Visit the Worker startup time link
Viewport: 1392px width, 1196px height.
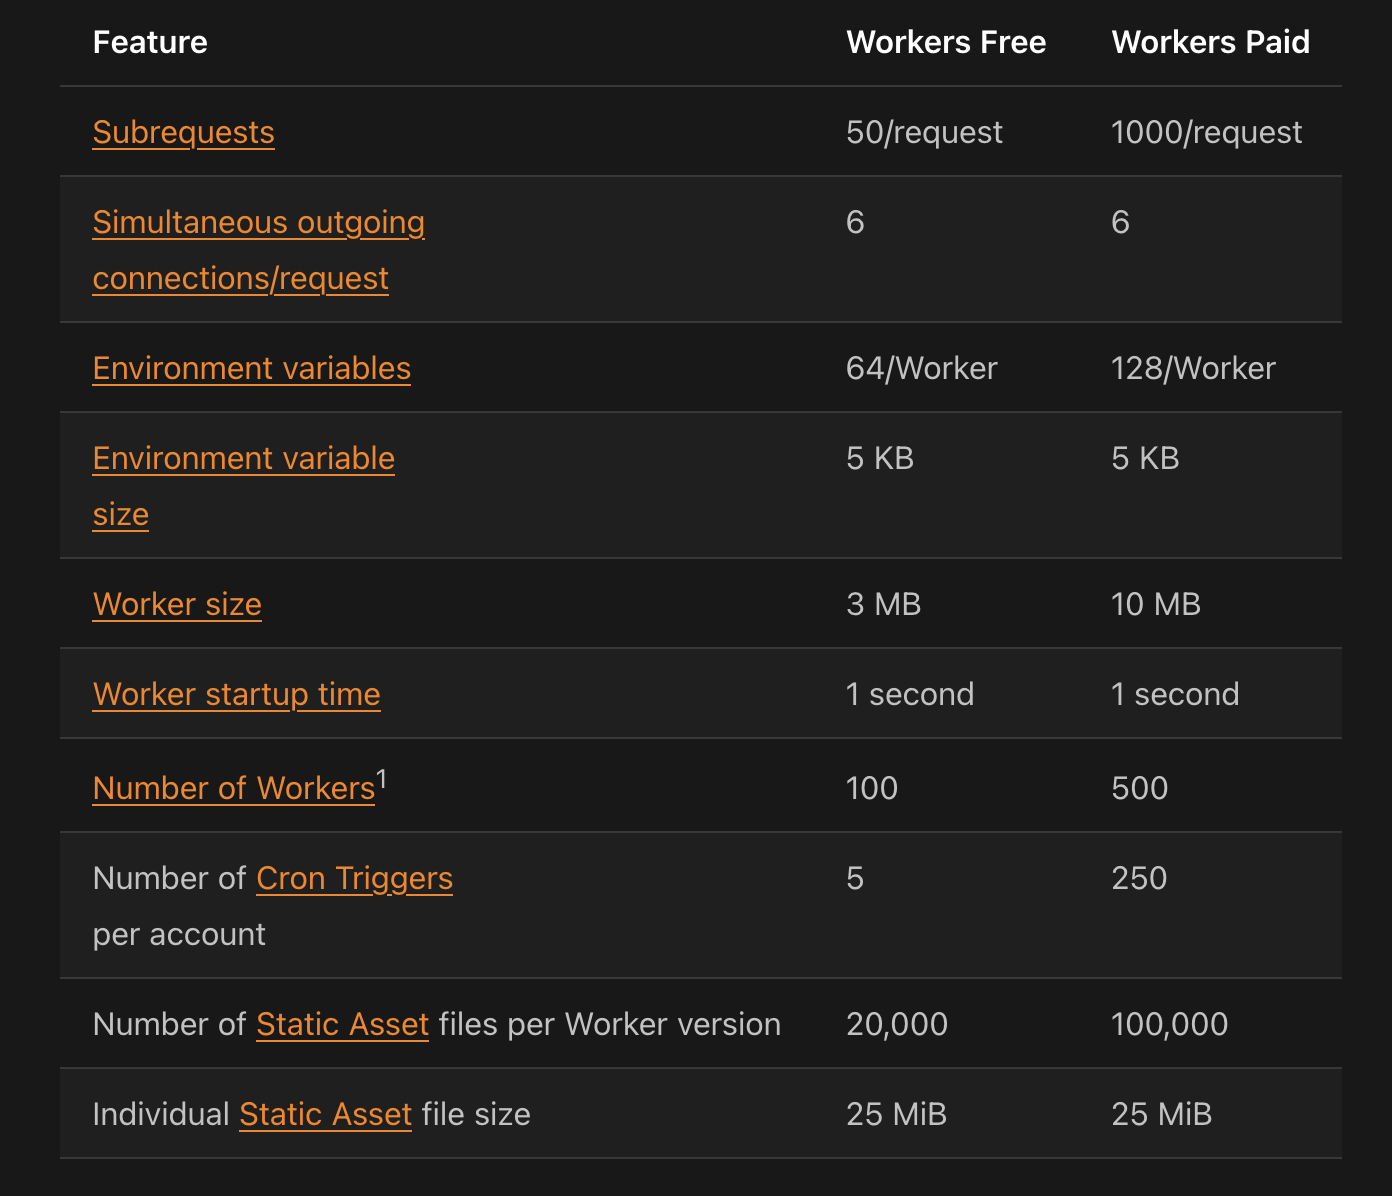pyautogui.click(x=236, y=694)
